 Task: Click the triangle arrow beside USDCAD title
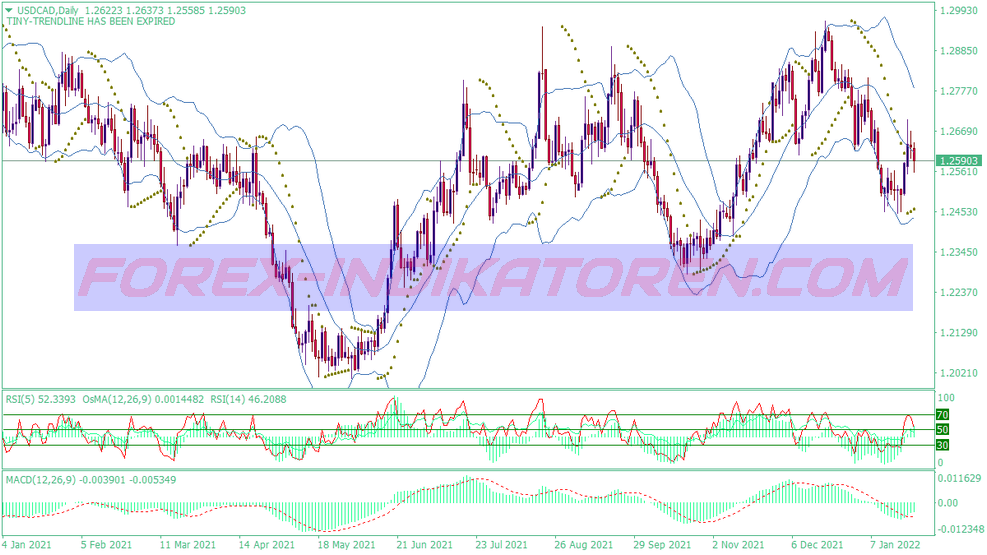click(x=8, y=9)
